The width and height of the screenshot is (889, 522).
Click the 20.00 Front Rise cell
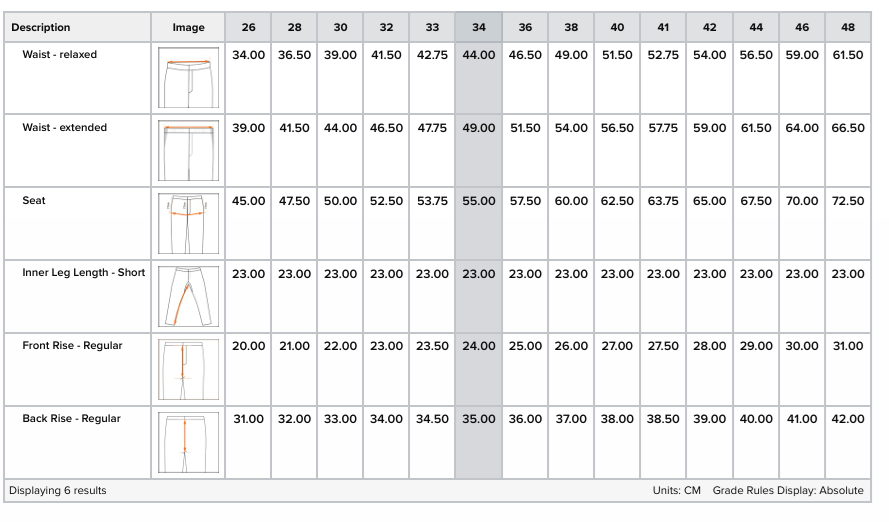pos(248,346)
